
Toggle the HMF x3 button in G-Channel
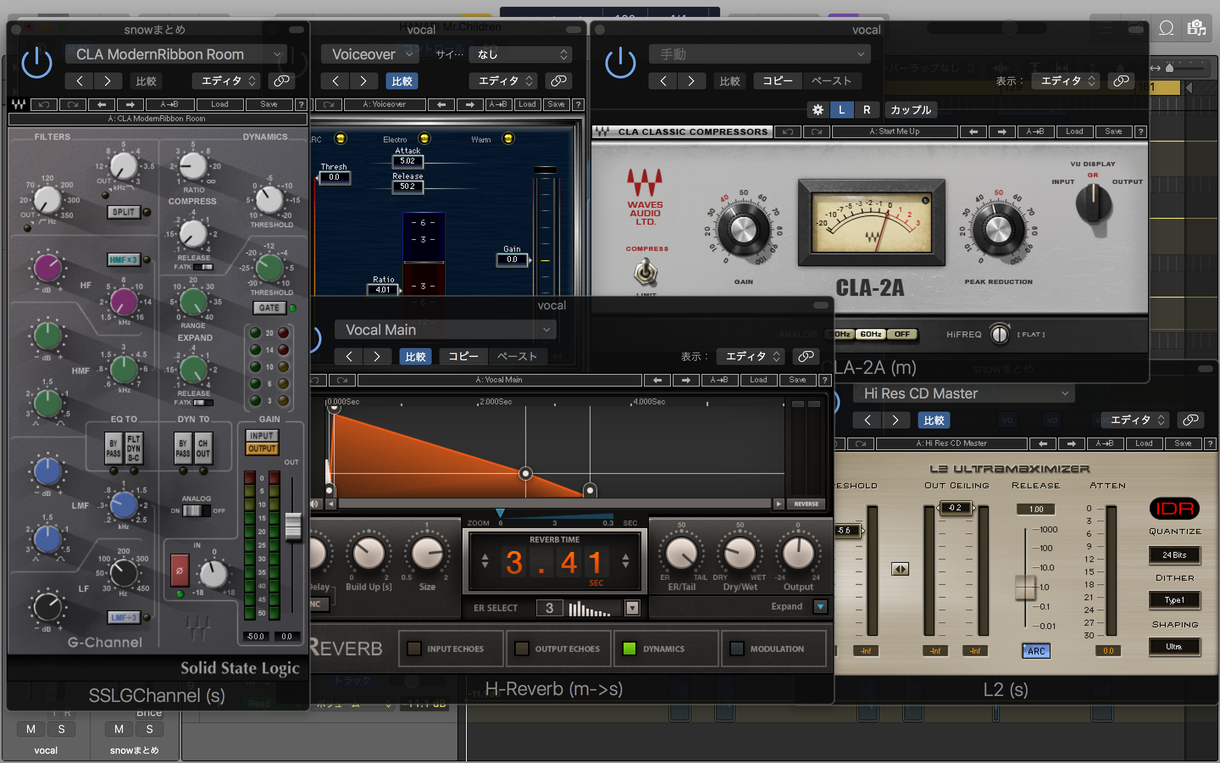(124, 260)
